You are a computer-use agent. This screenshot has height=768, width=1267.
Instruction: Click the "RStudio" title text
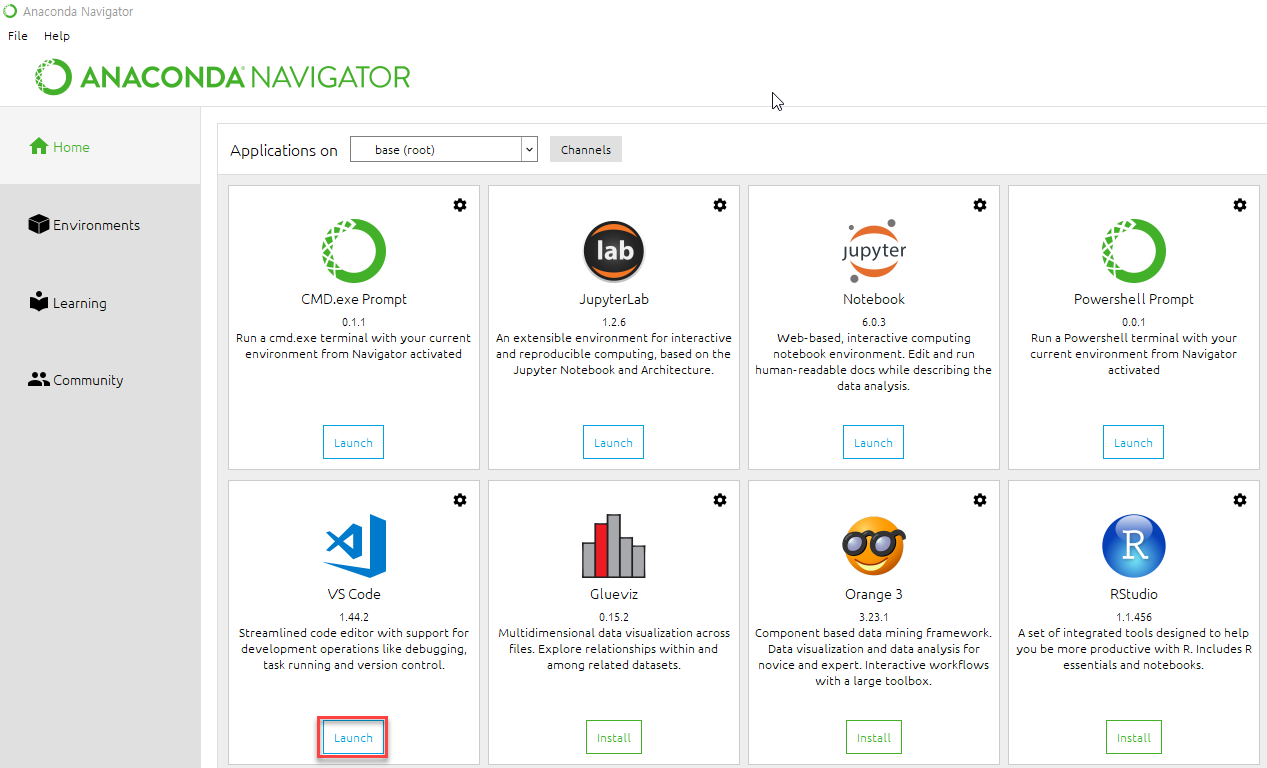1134,594
